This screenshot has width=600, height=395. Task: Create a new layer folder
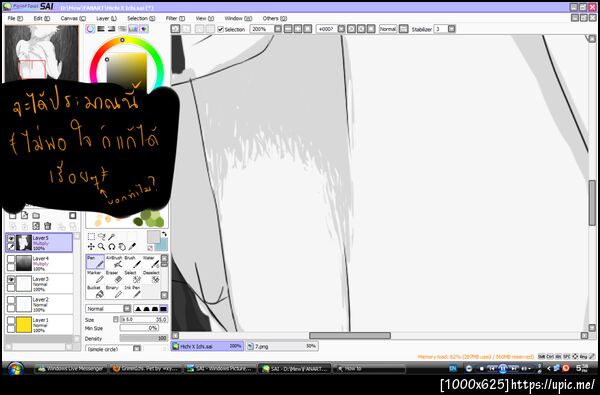(x=36, y=215)
